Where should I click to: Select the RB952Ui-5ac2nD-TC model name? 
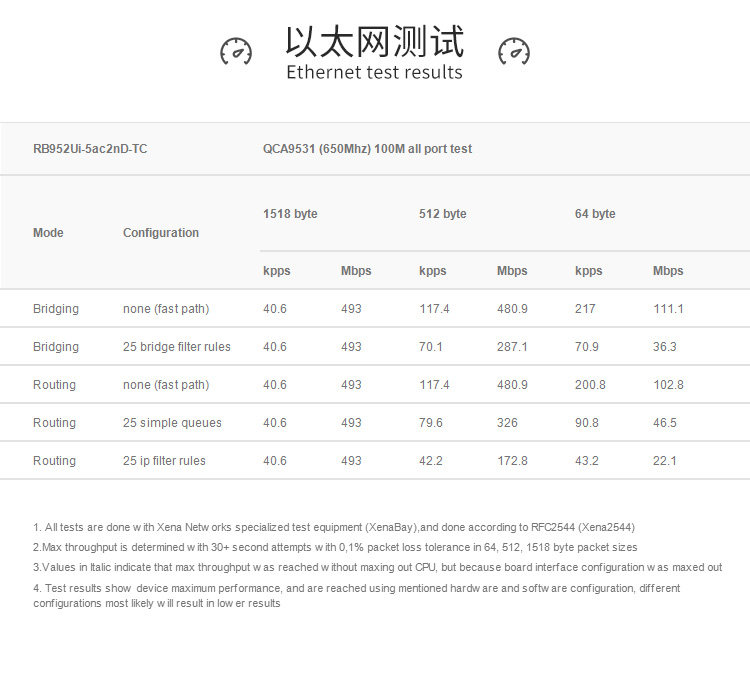(90, 149)
